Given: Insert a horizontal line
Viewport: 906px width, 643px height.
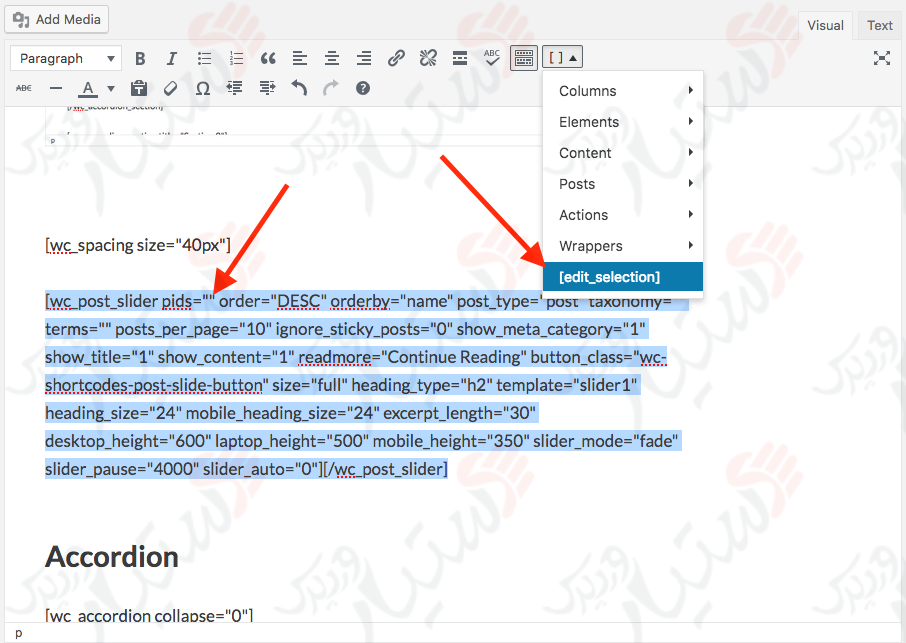Looking at the screenshot, I should [x=56, y=88].
